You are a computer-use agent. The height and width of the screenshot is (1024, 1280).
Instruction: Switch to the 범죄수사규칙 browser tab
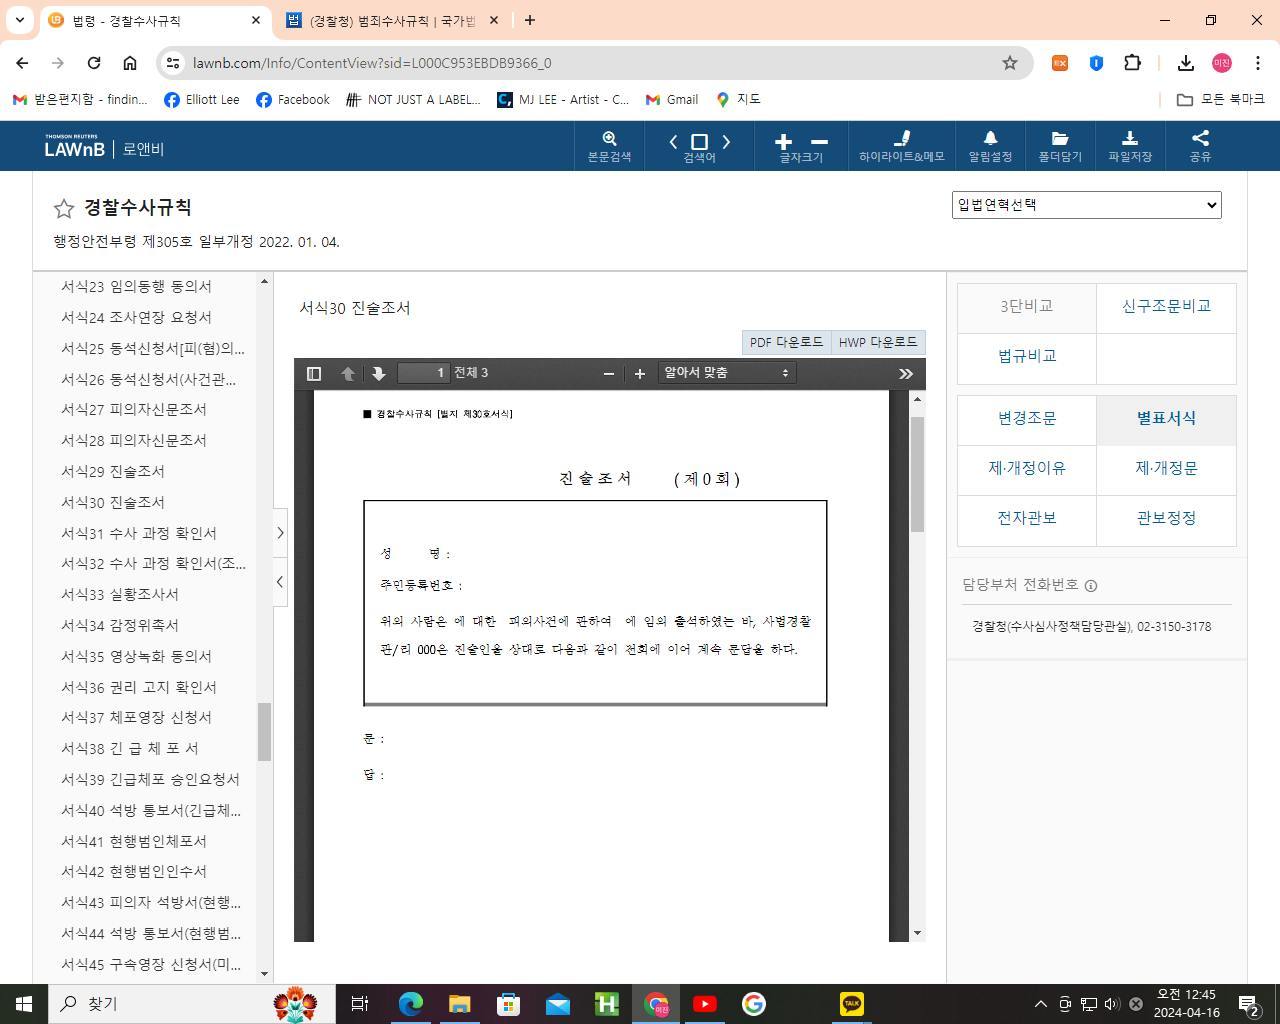[x=391, y=20]
